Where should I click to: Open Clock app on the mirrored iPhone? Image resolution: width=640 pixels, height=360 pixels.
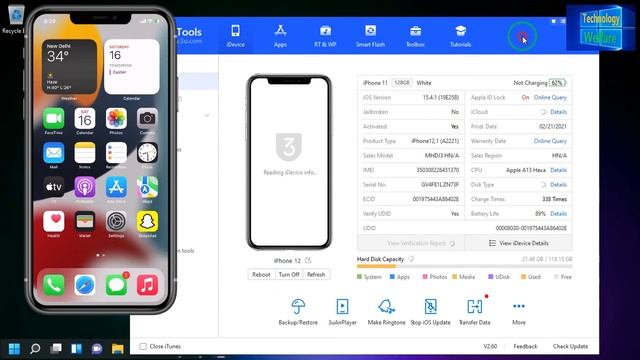pyautogui.click(x=147, y=153)
